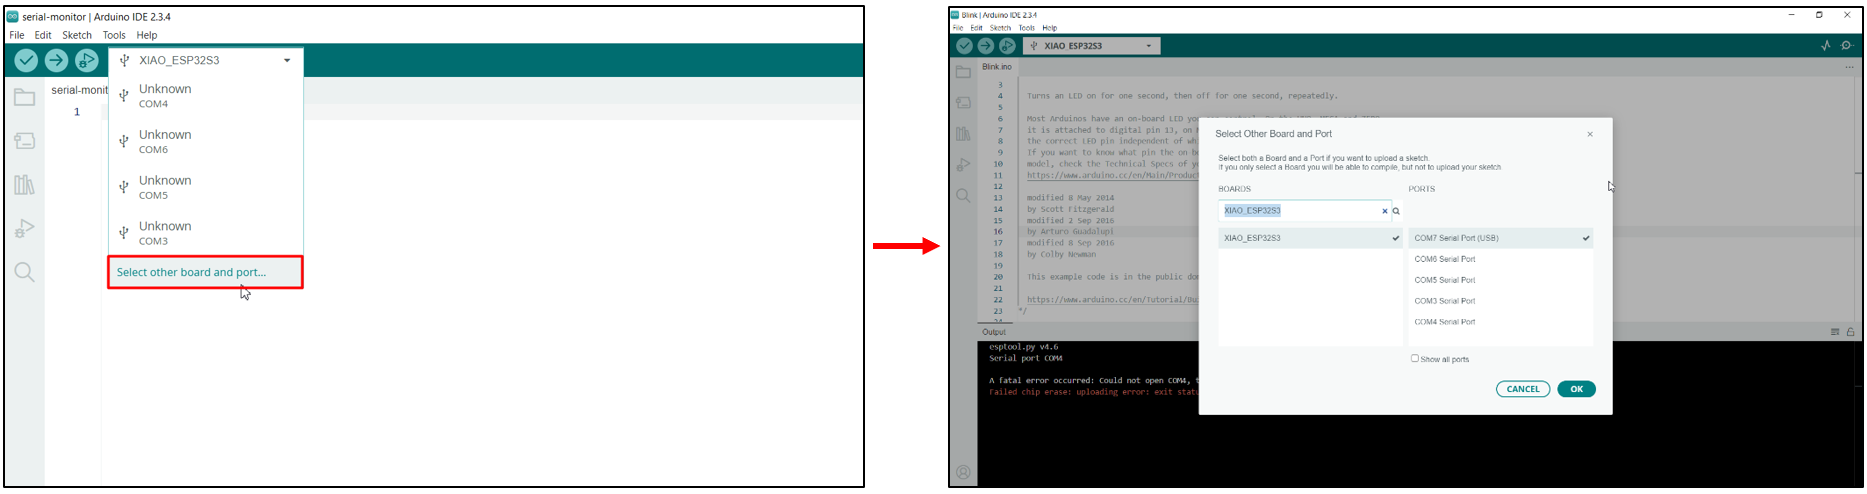Open Search panel in serial-monitor window sidebar
This screenshot has height=494, width=1867.
pyautogui.click(x=25, y=272)
